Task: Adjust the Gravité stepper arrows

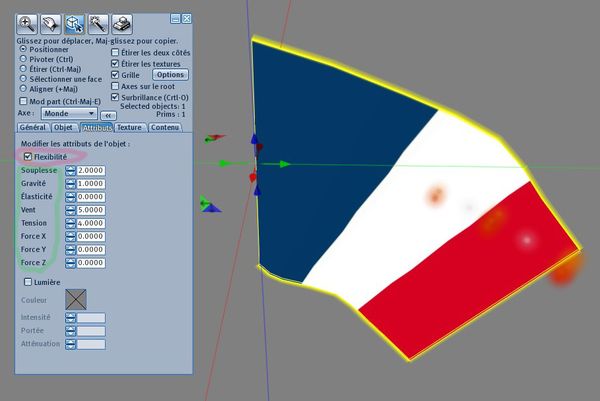Action: (x=70, y=184)
